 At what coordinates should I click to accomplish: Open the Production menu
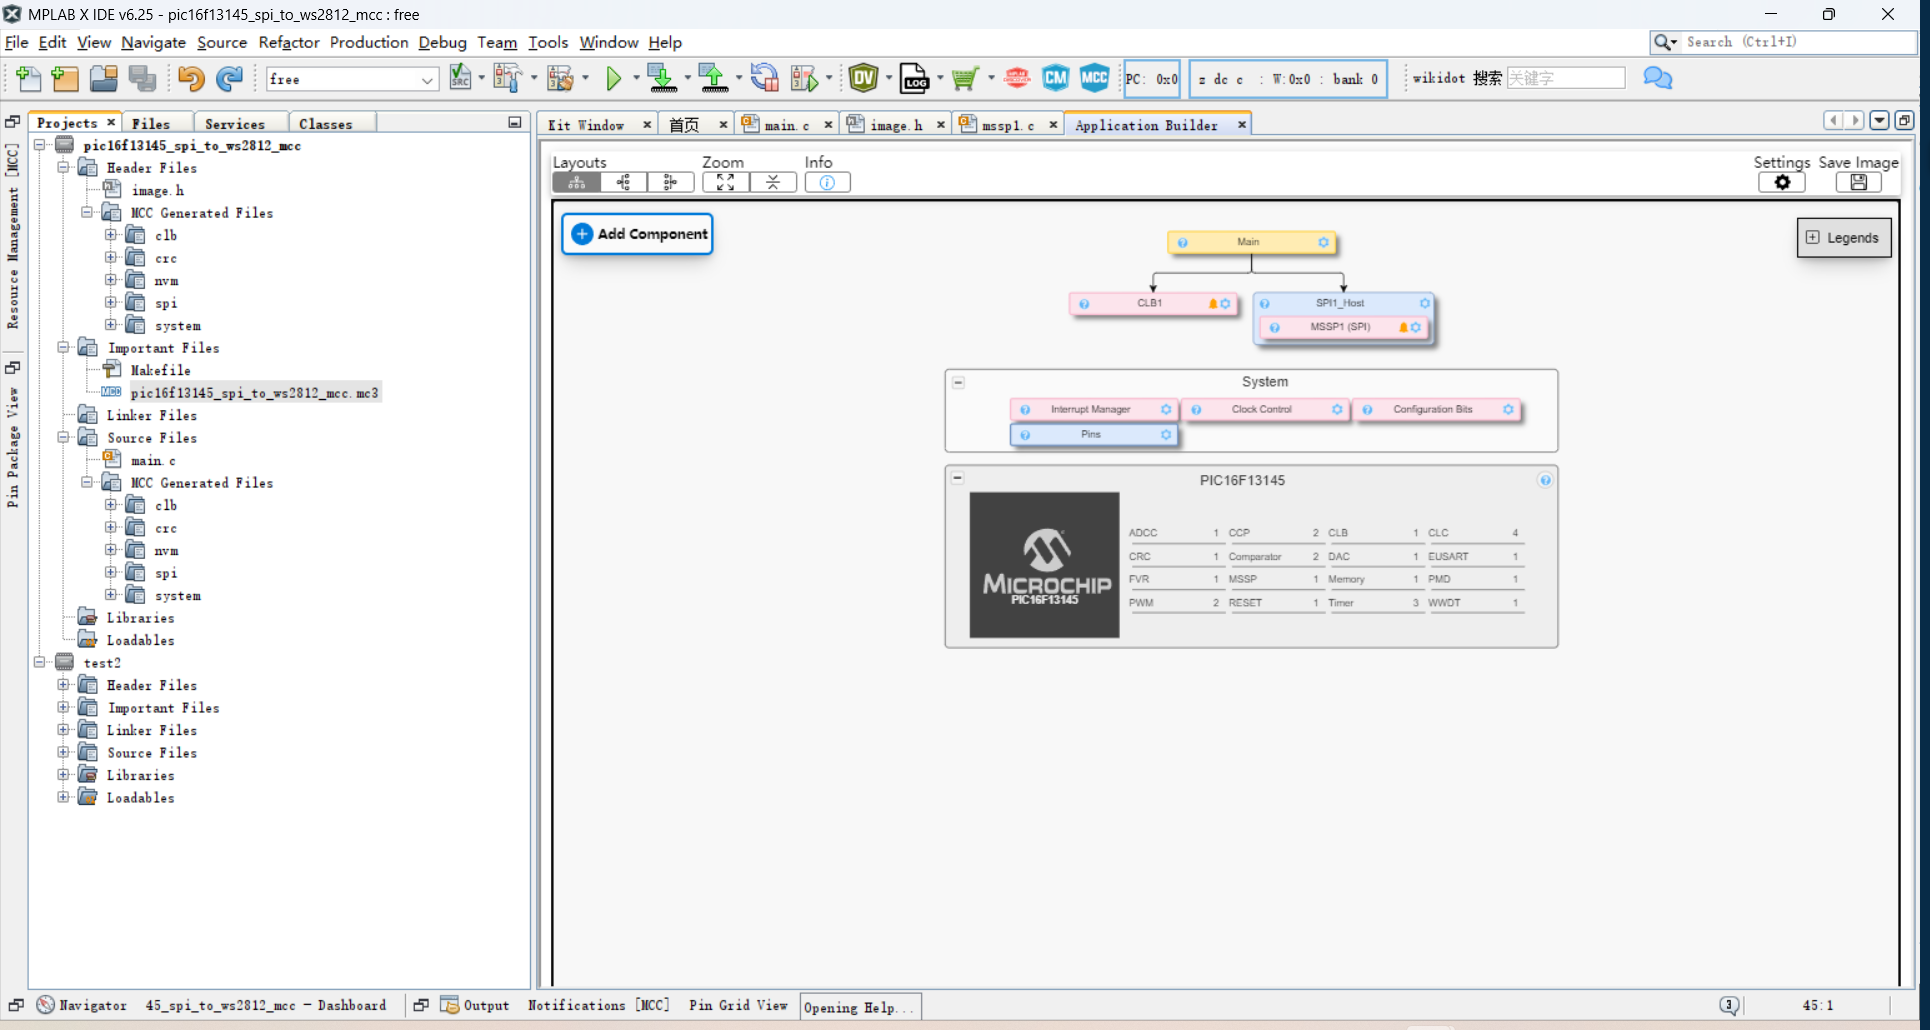tap(369, 42)
